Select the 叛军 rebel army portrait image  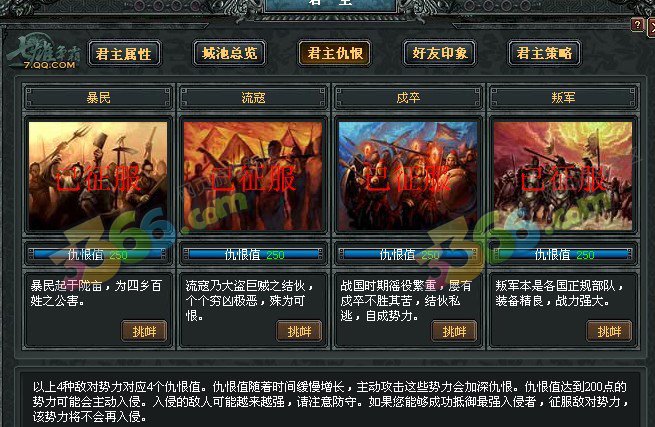click(563, 175)
